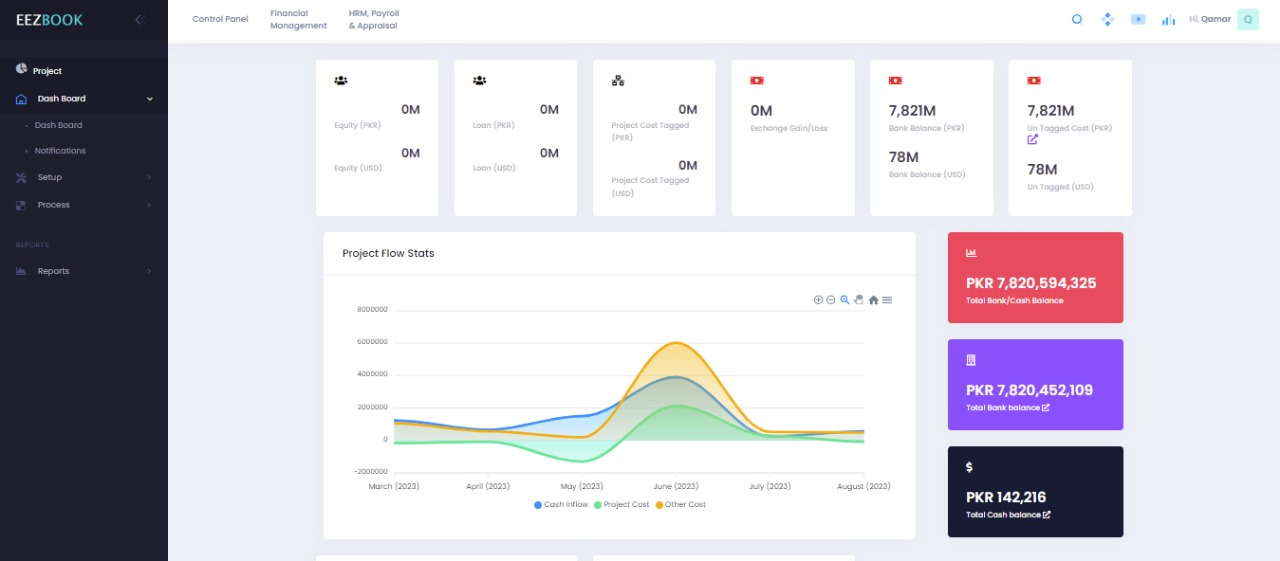Expand the Process sidebar menu
The height and width of the screenshot is (561, 1280).
pos(54,205)
